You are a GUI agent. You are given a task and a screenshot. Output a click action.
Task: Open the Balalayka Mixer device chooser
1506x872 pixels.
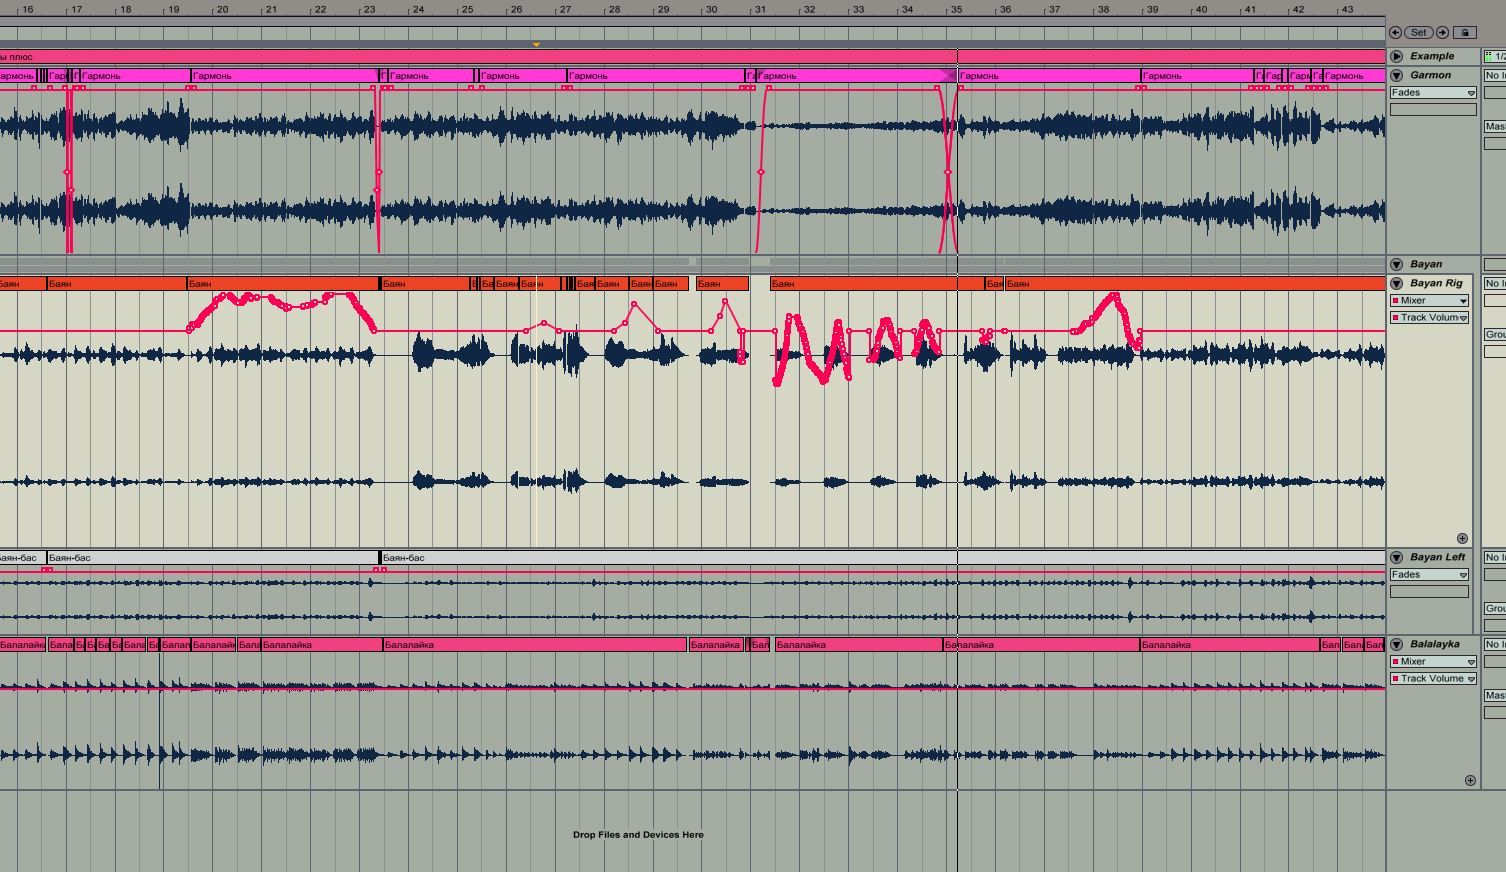[x=1433, y=662]
